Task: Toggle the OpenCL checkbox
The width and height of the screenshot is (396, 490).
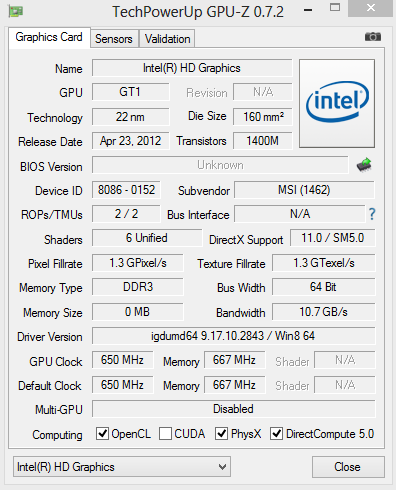Action: pos(102,434)
